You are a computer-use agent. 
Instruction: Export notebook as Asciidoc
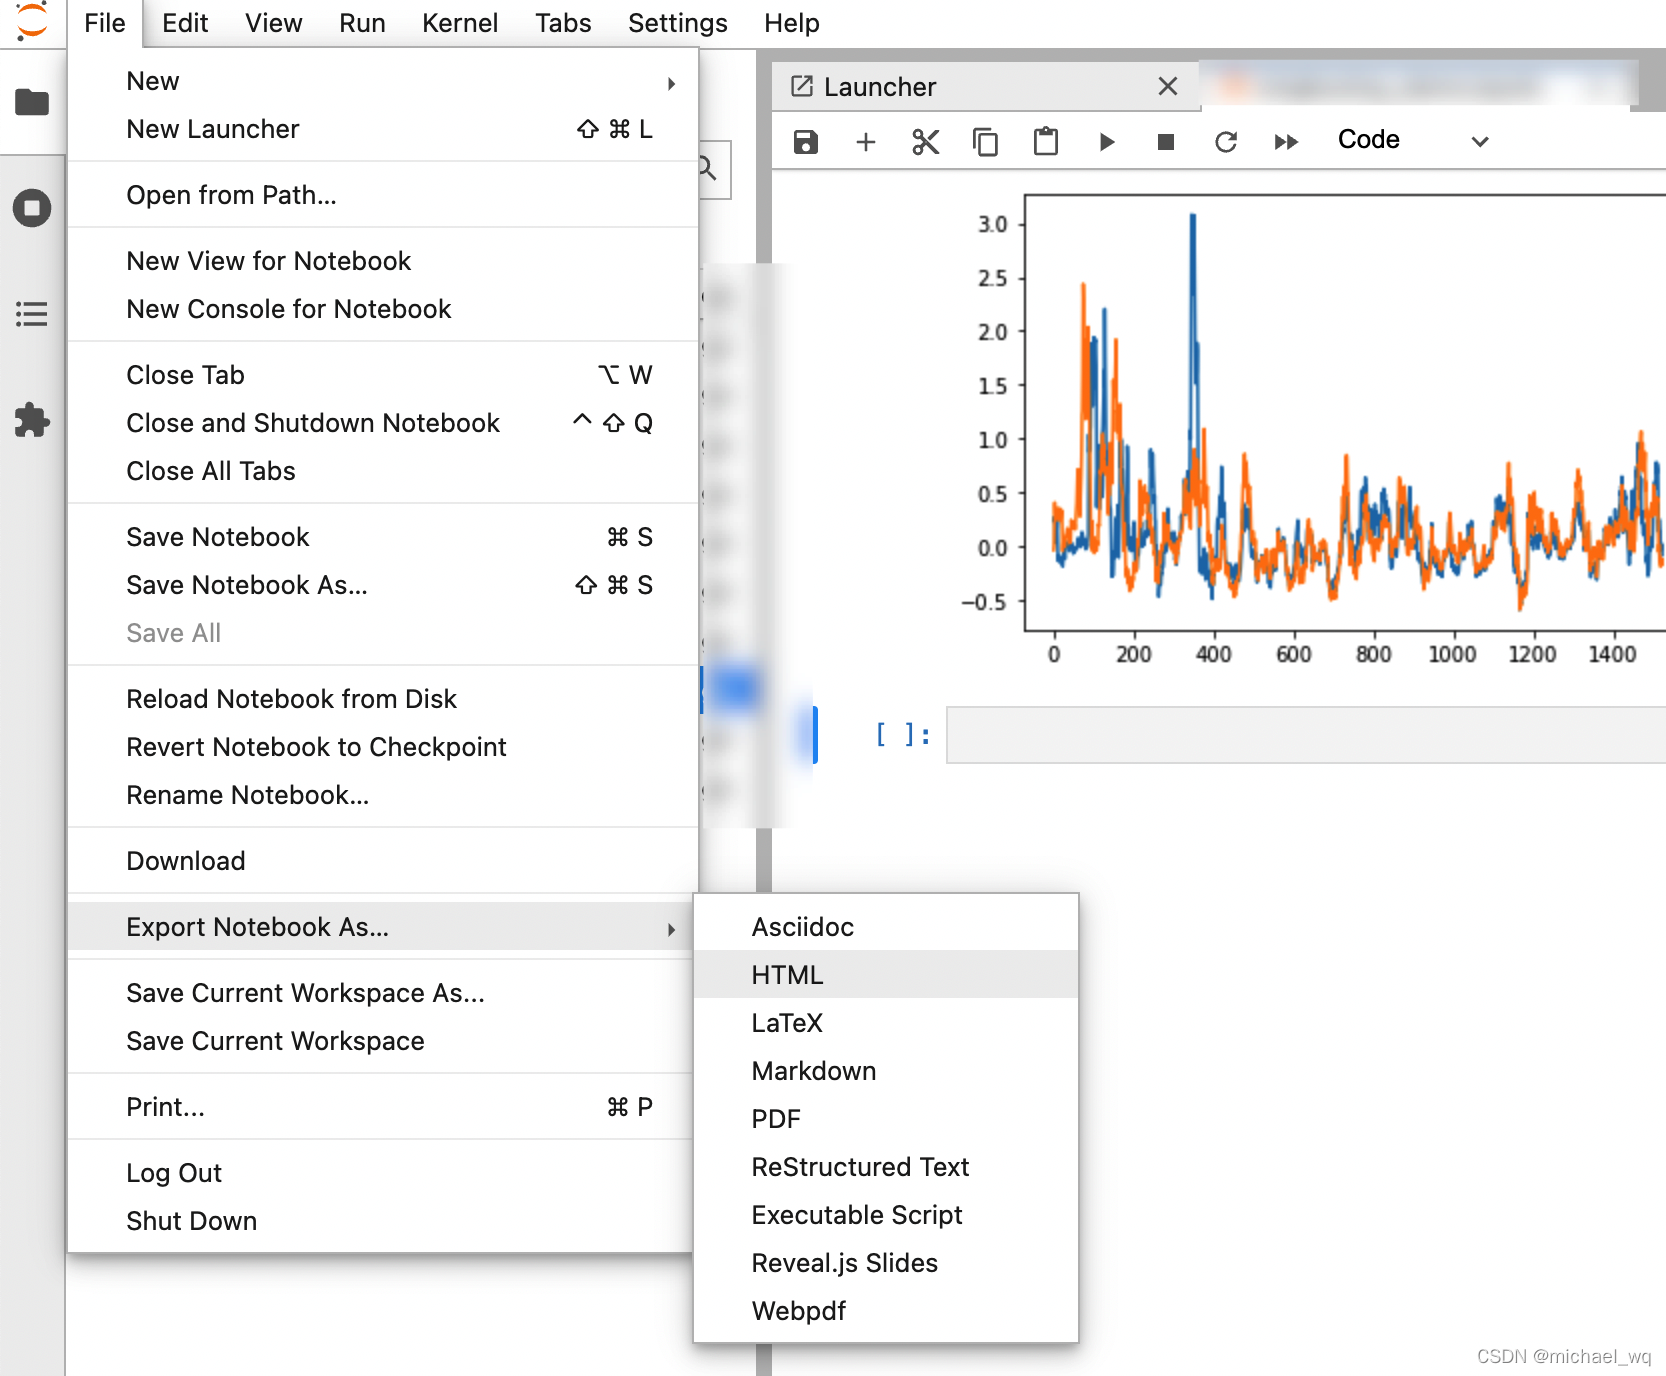click(886, 927)
